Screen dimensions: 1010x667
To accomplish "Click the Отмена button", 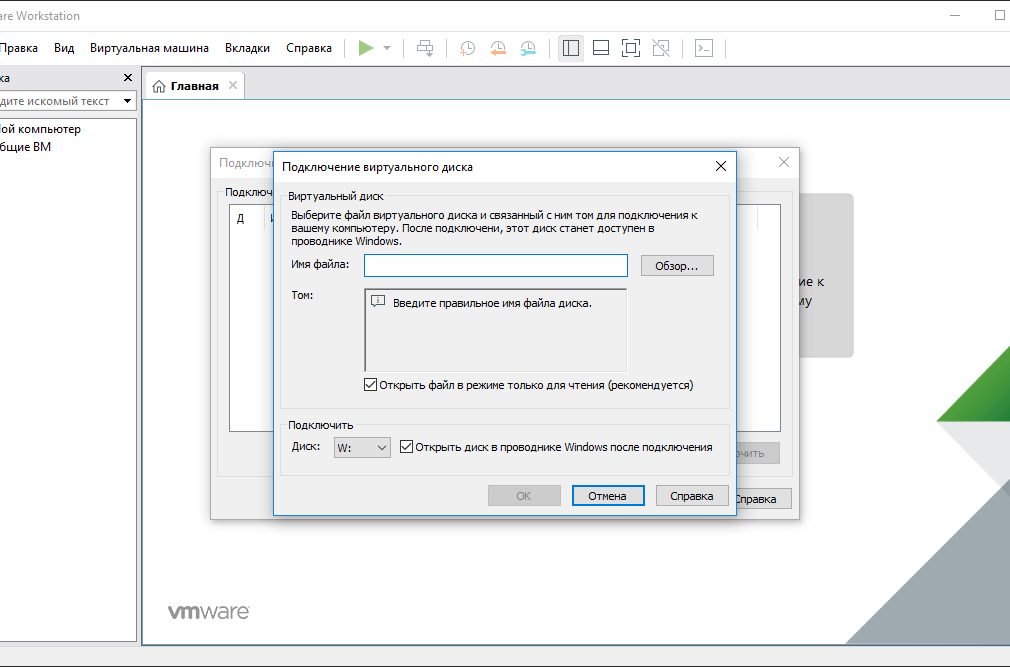I will (608, 496).
